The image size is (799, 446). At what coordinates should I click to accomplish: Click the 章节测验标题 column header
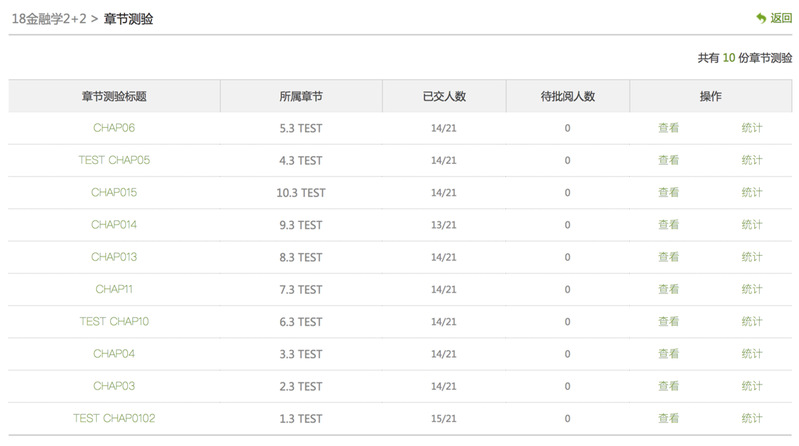pyautogui.click(x=114, y=96)
